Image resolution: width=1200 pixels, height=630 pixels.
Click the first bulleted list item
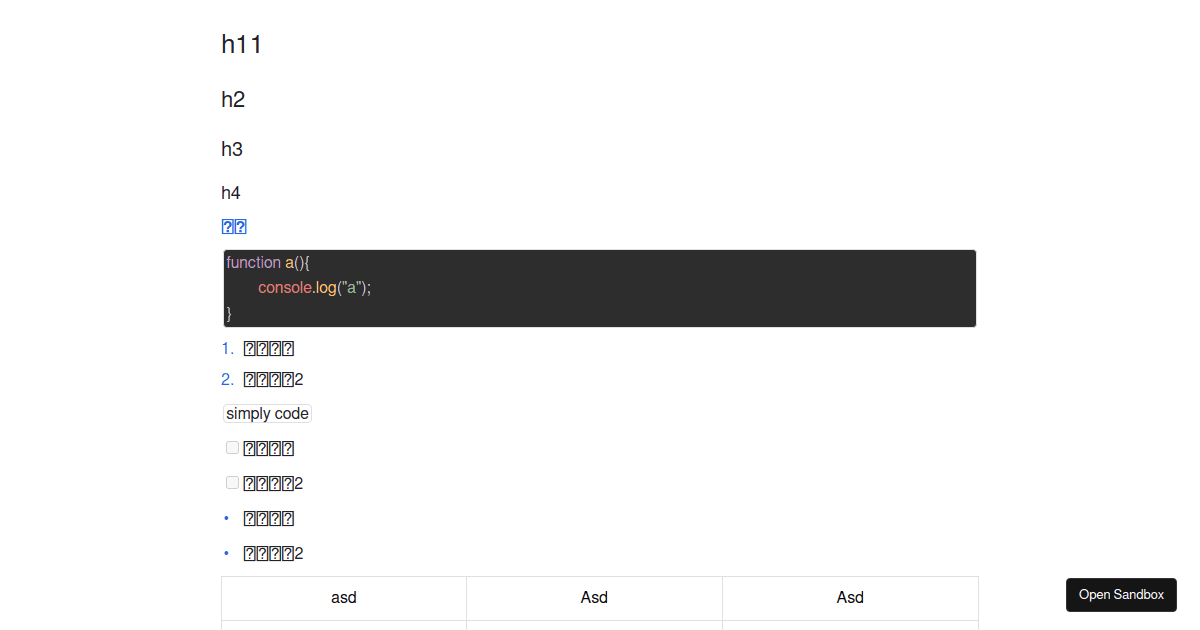(268, 517)
